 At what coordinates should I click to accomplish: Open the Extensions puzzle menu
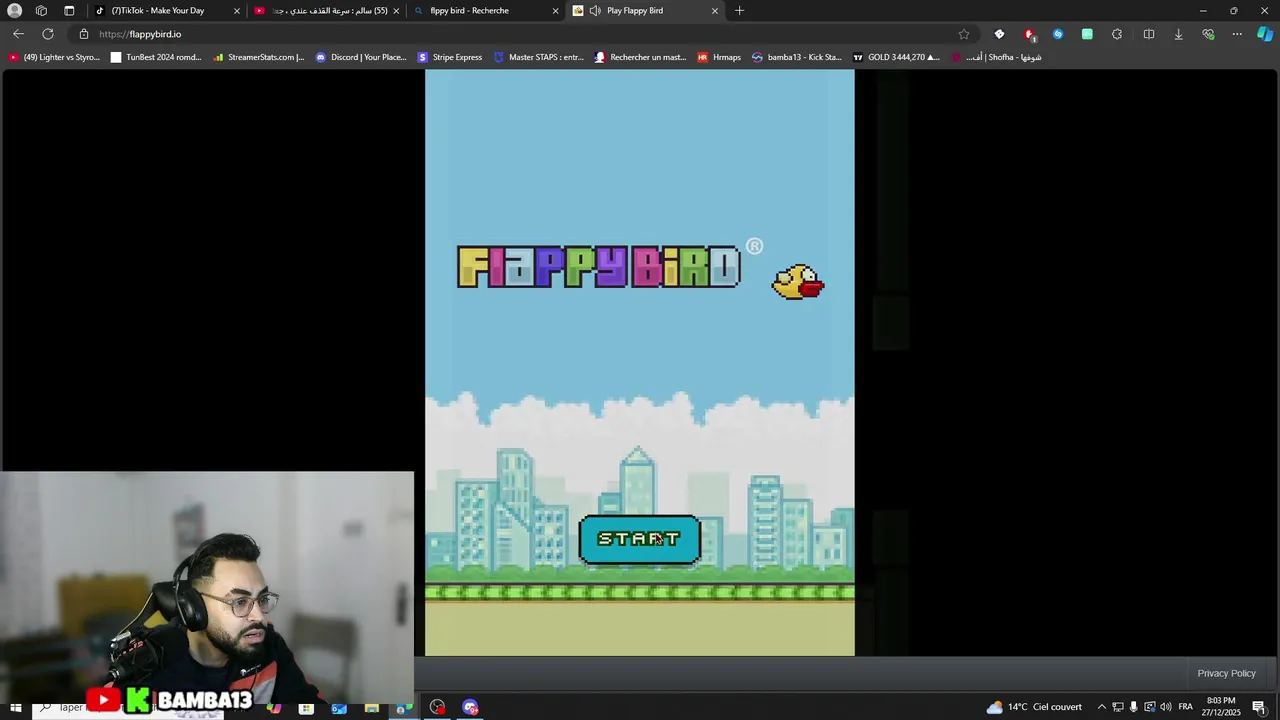[1117, 34]
